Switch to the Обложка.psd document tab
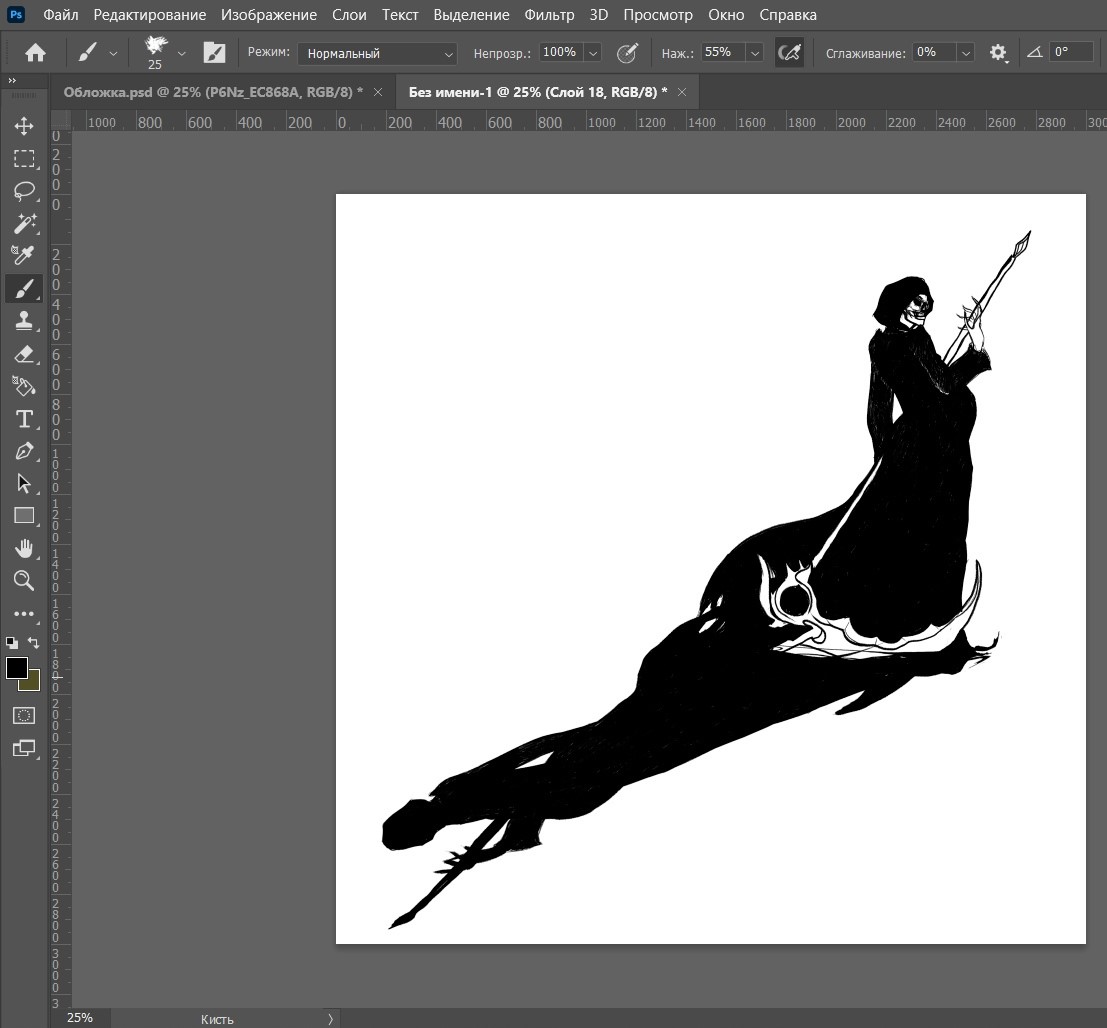Screen dimensions: 1107x1028 tap(212, 92)
